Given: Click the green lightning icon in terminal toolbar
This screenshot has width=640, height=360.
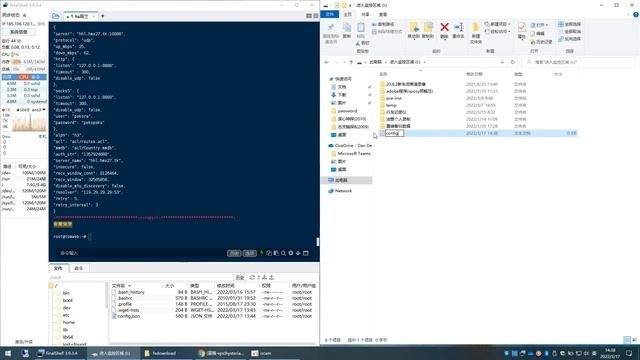Looking at the screenshot, I should coord(262,253).
